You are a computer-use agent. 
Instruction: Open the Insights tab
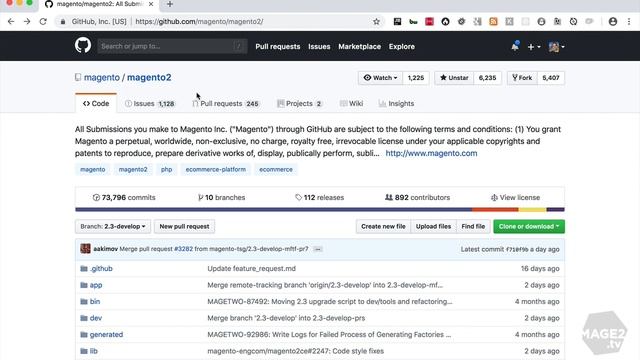[396, 104]
